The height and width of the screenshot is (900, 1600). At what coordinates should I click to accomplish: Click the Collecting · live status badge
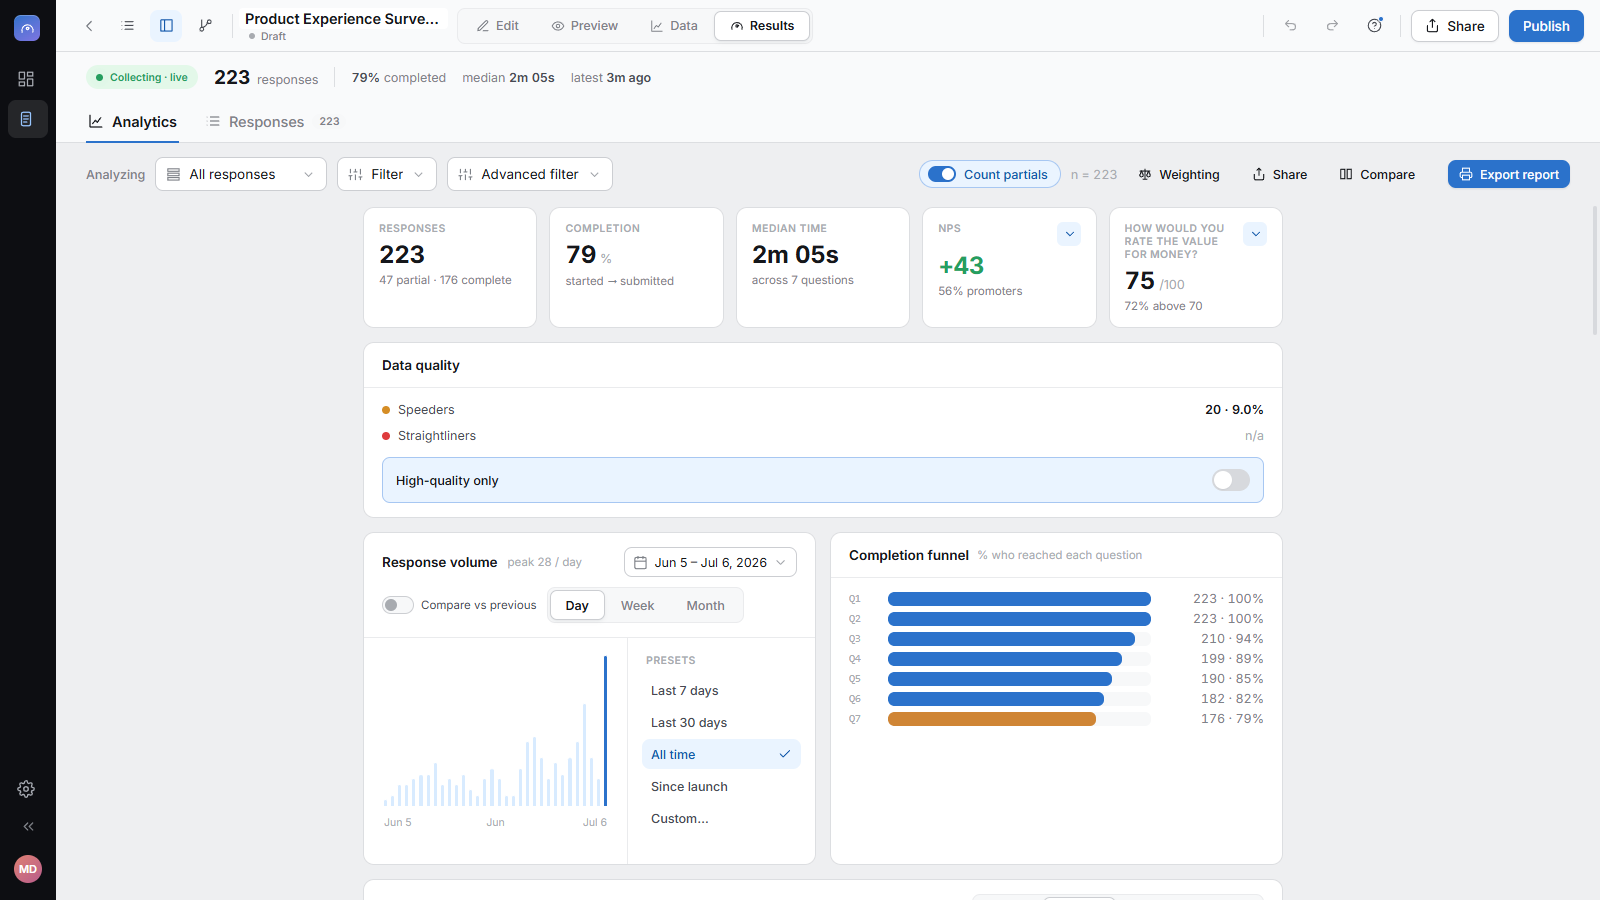point(142,77)
